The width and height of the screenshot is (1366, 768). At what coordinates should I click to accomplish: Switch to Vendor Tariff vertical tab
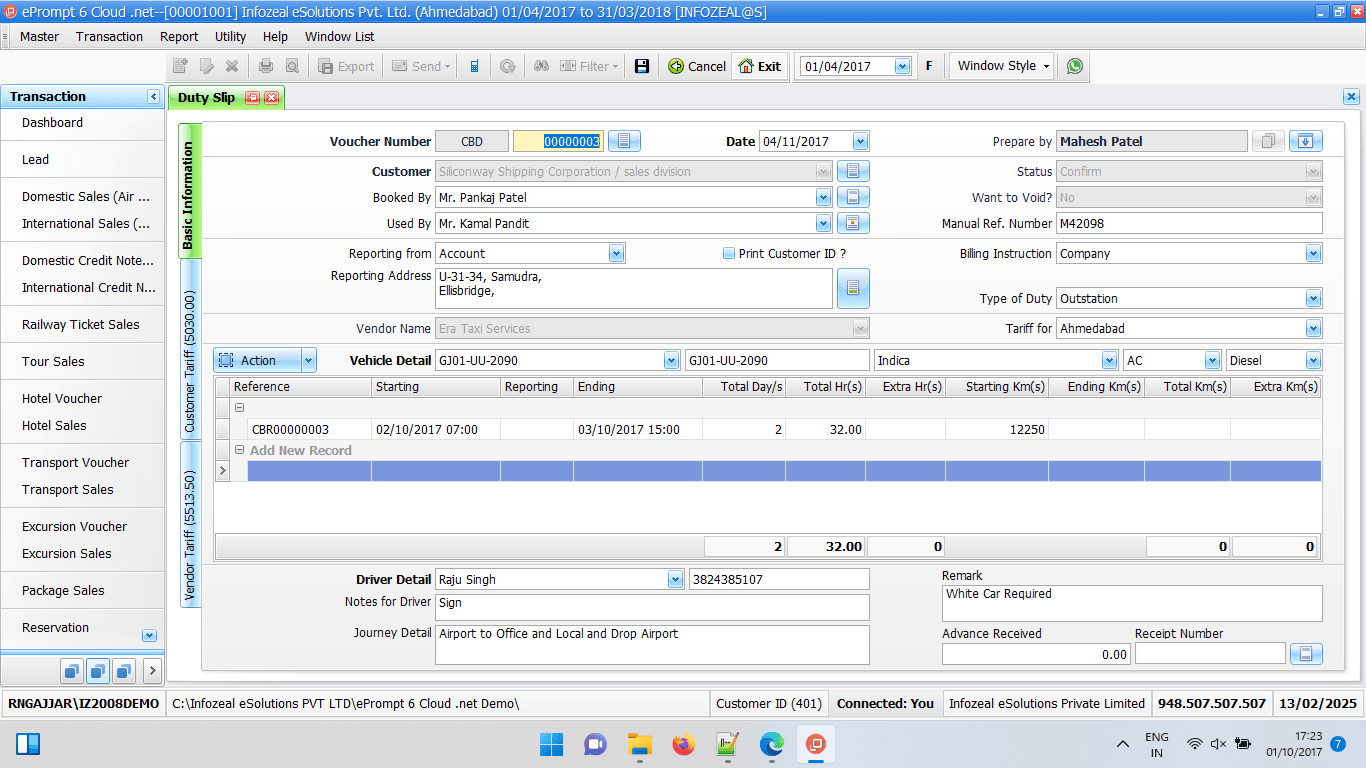point(190,524)
